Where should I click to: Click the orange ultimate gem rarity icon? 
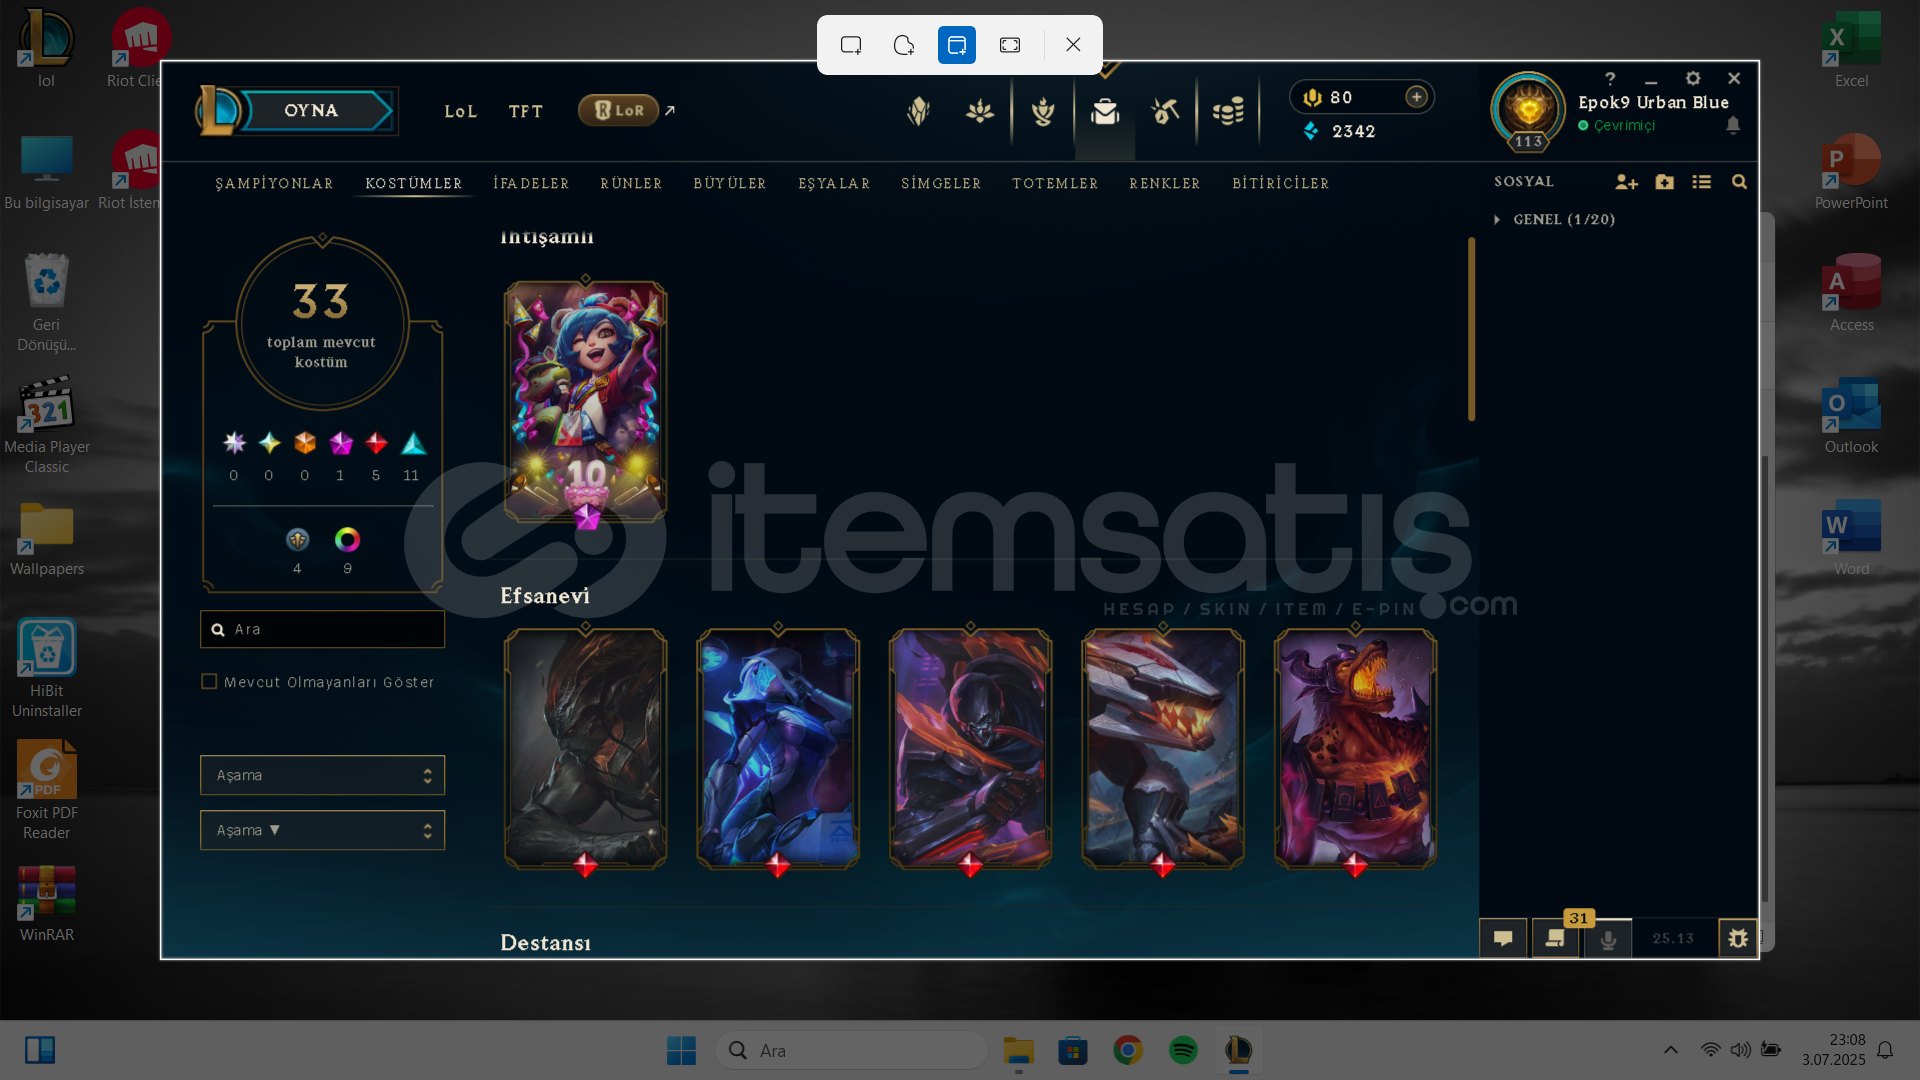[305, 443]
